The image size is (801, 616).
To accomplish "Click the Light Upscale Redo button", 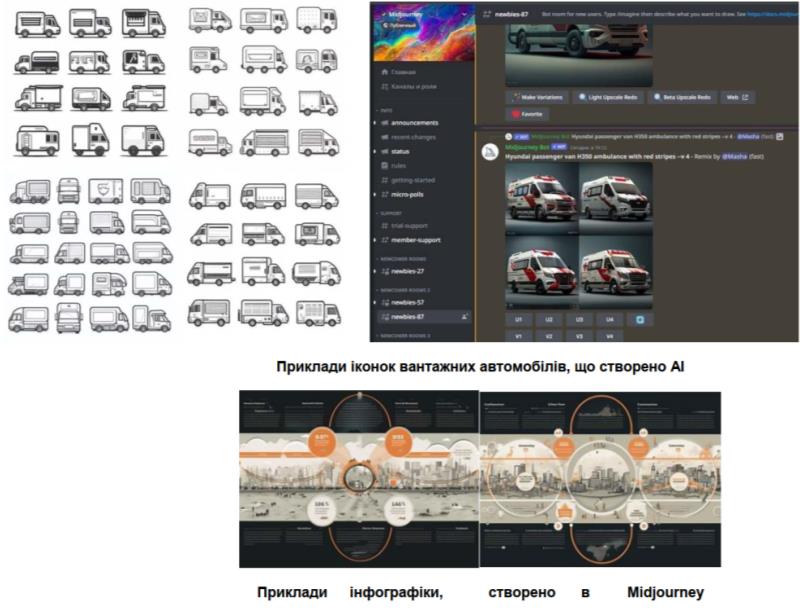I will coord(608,97).
